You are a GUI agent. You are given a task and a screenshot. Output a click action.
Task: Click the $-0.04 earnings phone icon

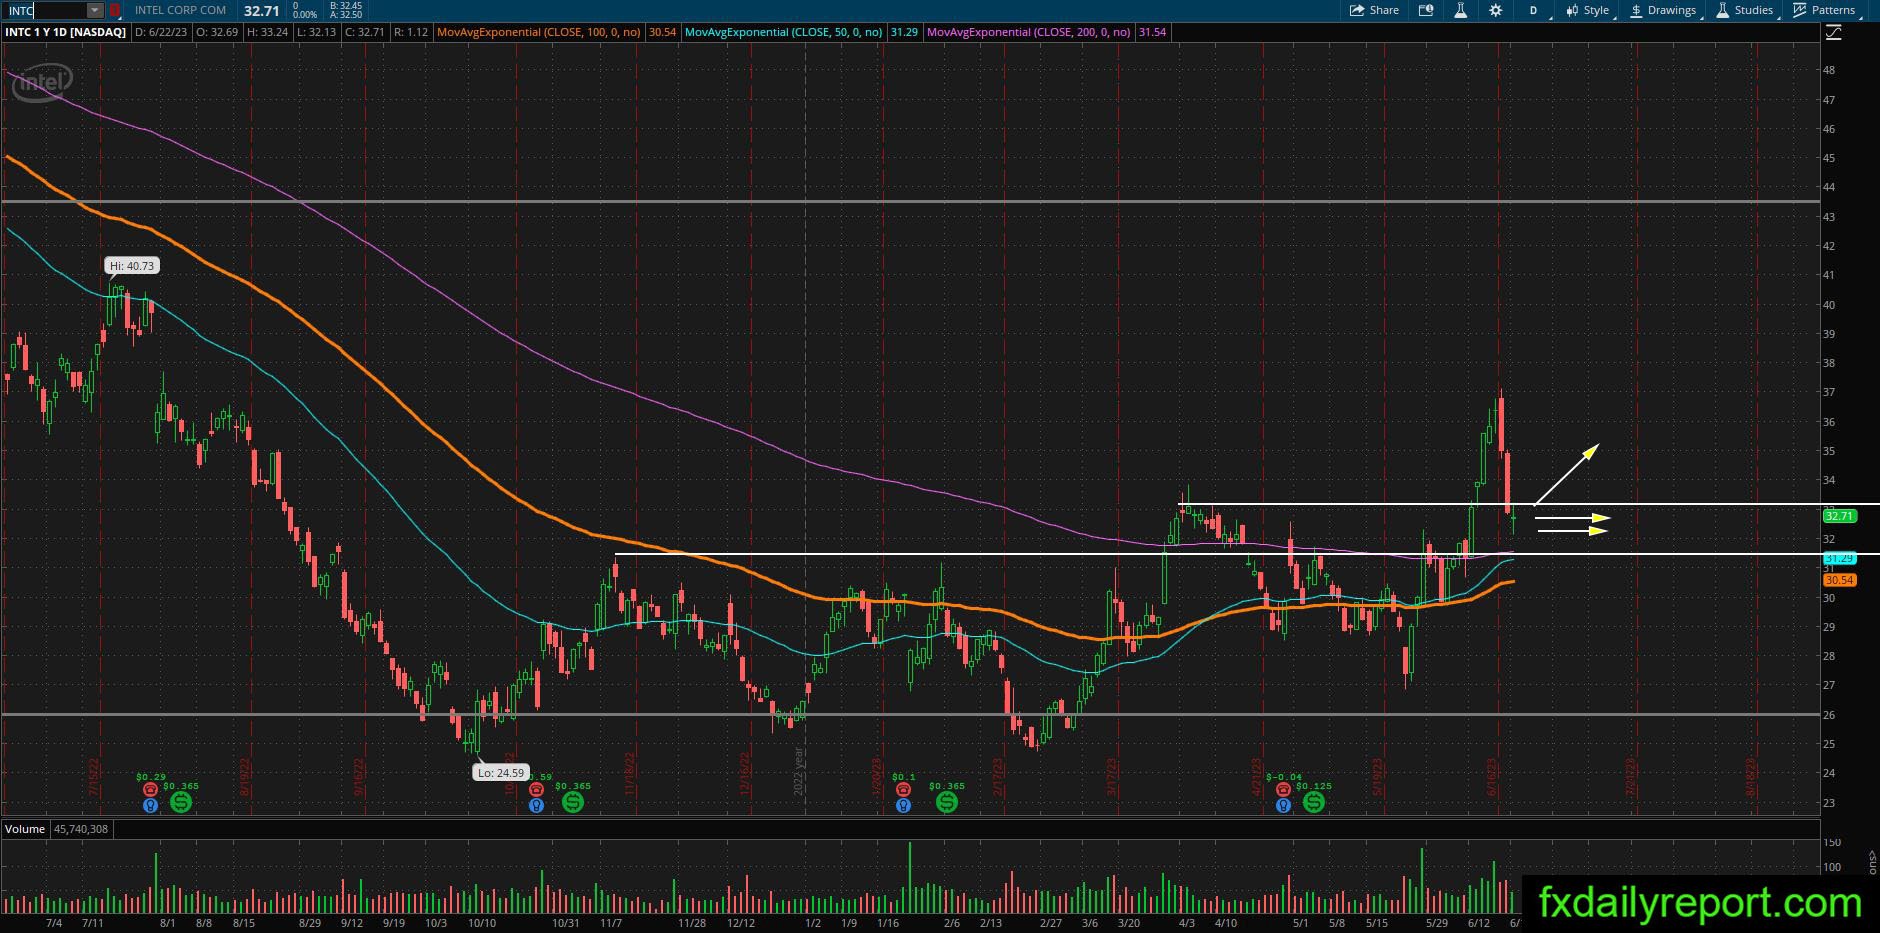[x=1283, y=789]
